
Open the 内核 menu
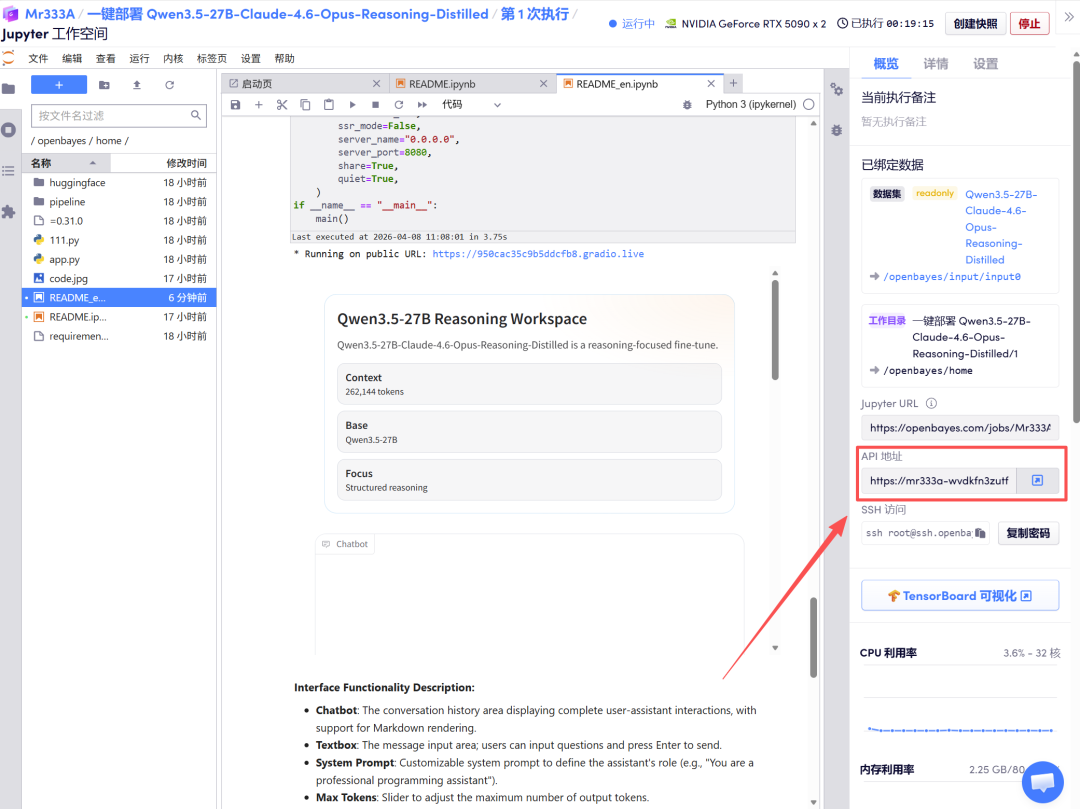(x=173, y=59)
